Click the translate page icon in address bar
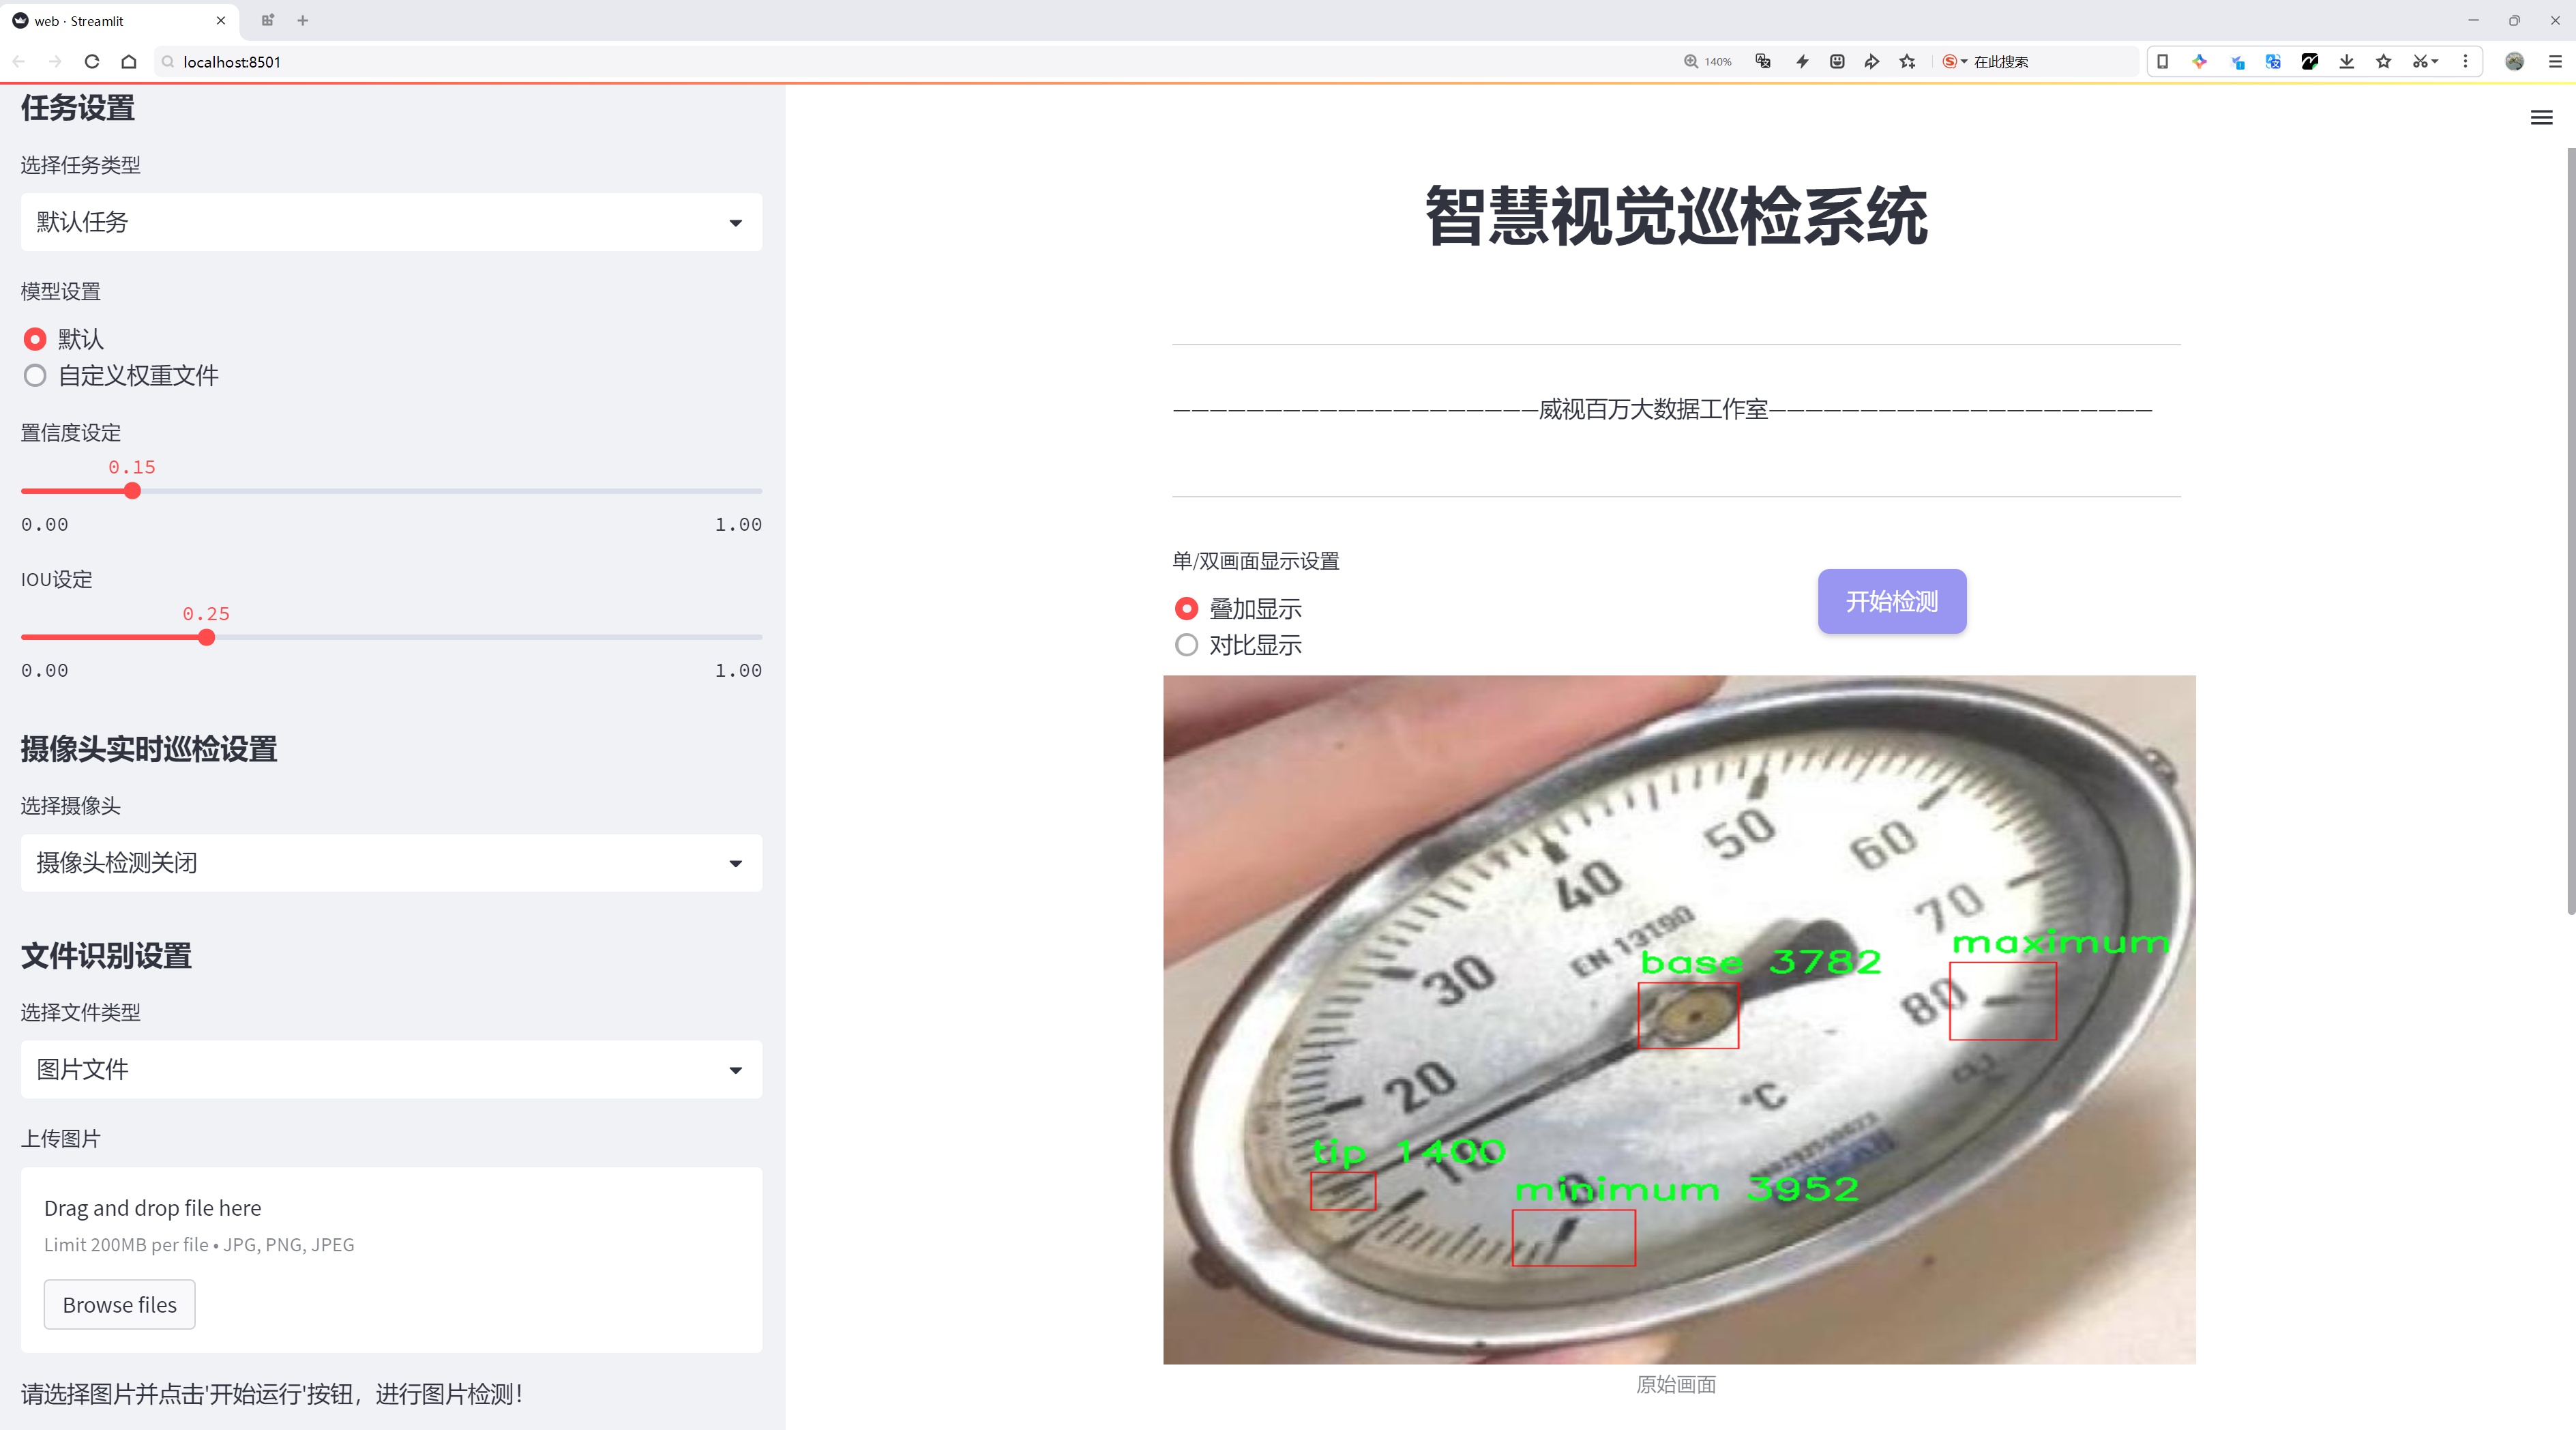This screenshot has width=2576, height=1430. 1763,62
